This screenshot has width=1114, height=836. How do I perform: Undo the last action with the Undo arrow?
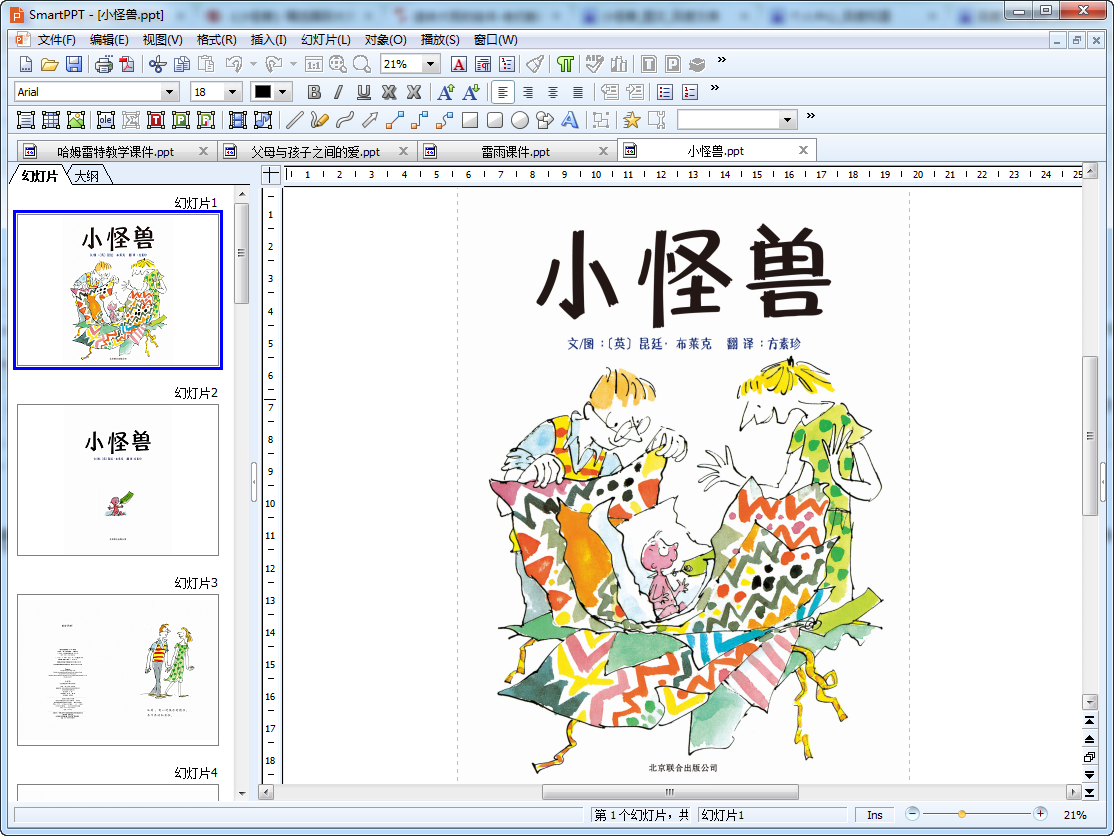point(234,65)
